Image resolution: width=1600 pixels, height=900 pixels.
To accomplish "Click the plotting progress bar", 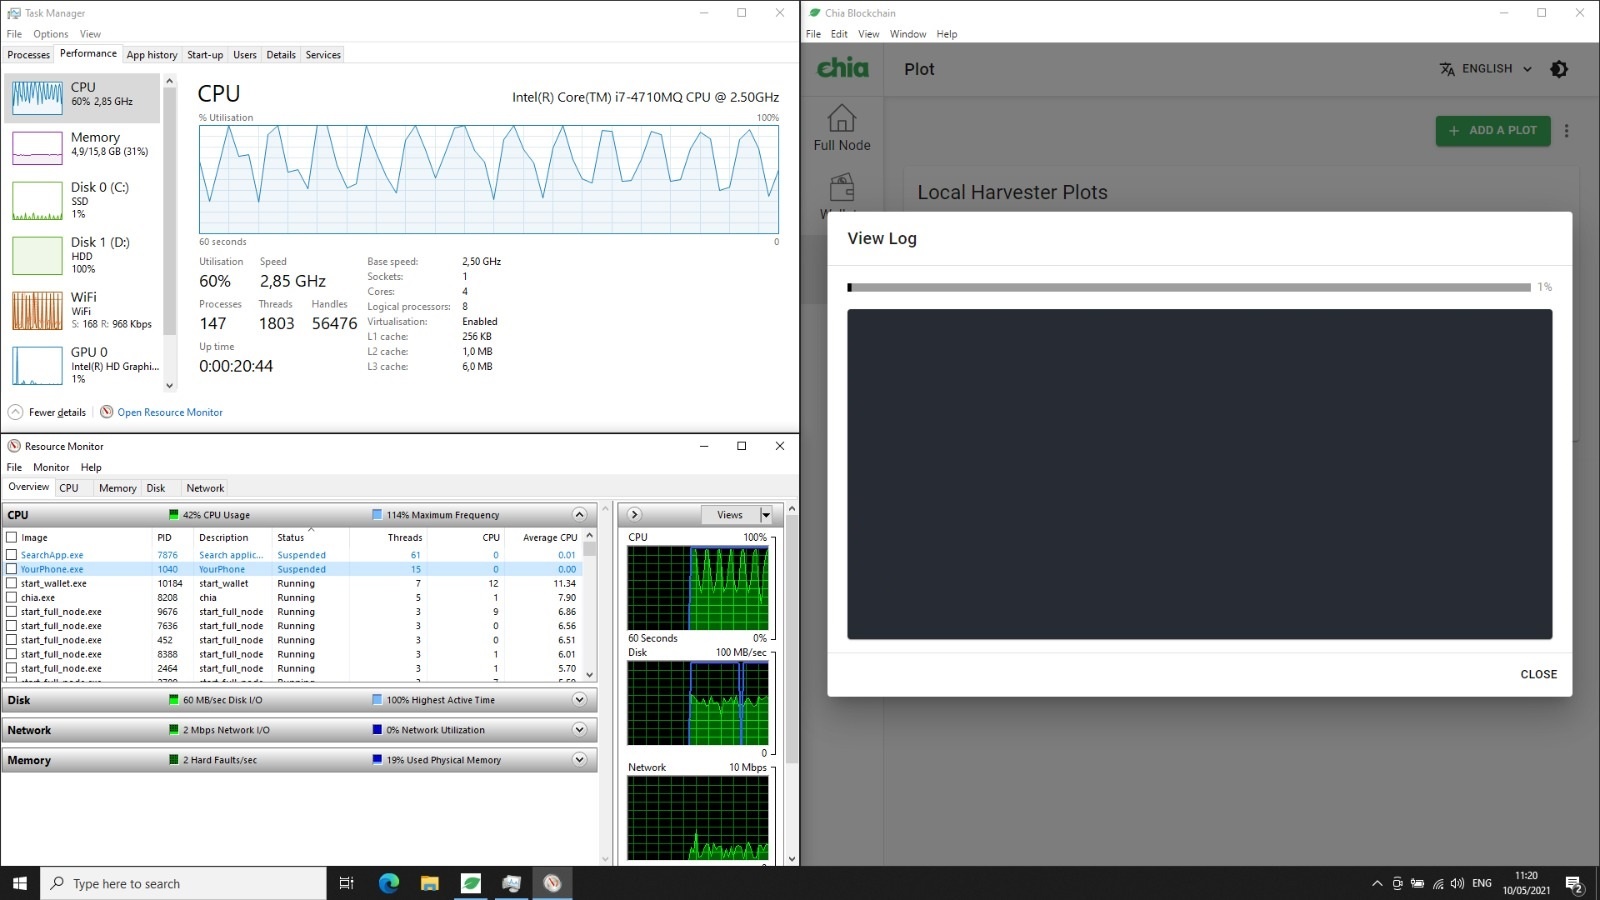I will click(1189, 288).
